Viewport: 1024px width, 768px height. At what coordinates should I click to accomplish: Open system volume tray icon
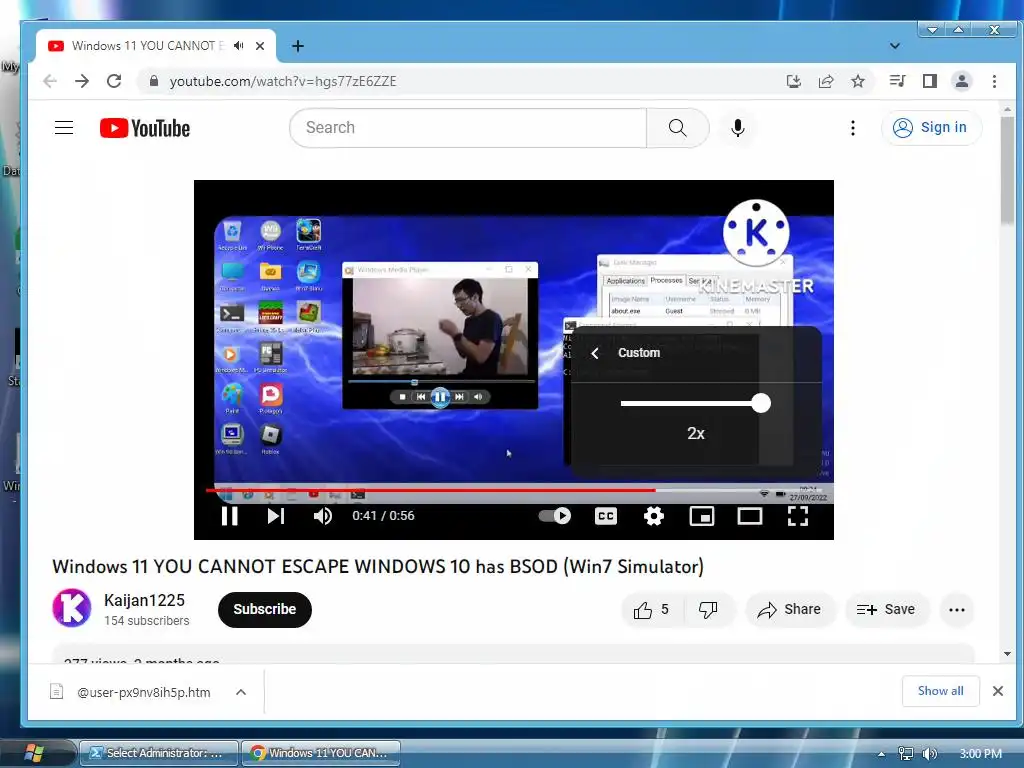tap(929, 754)
